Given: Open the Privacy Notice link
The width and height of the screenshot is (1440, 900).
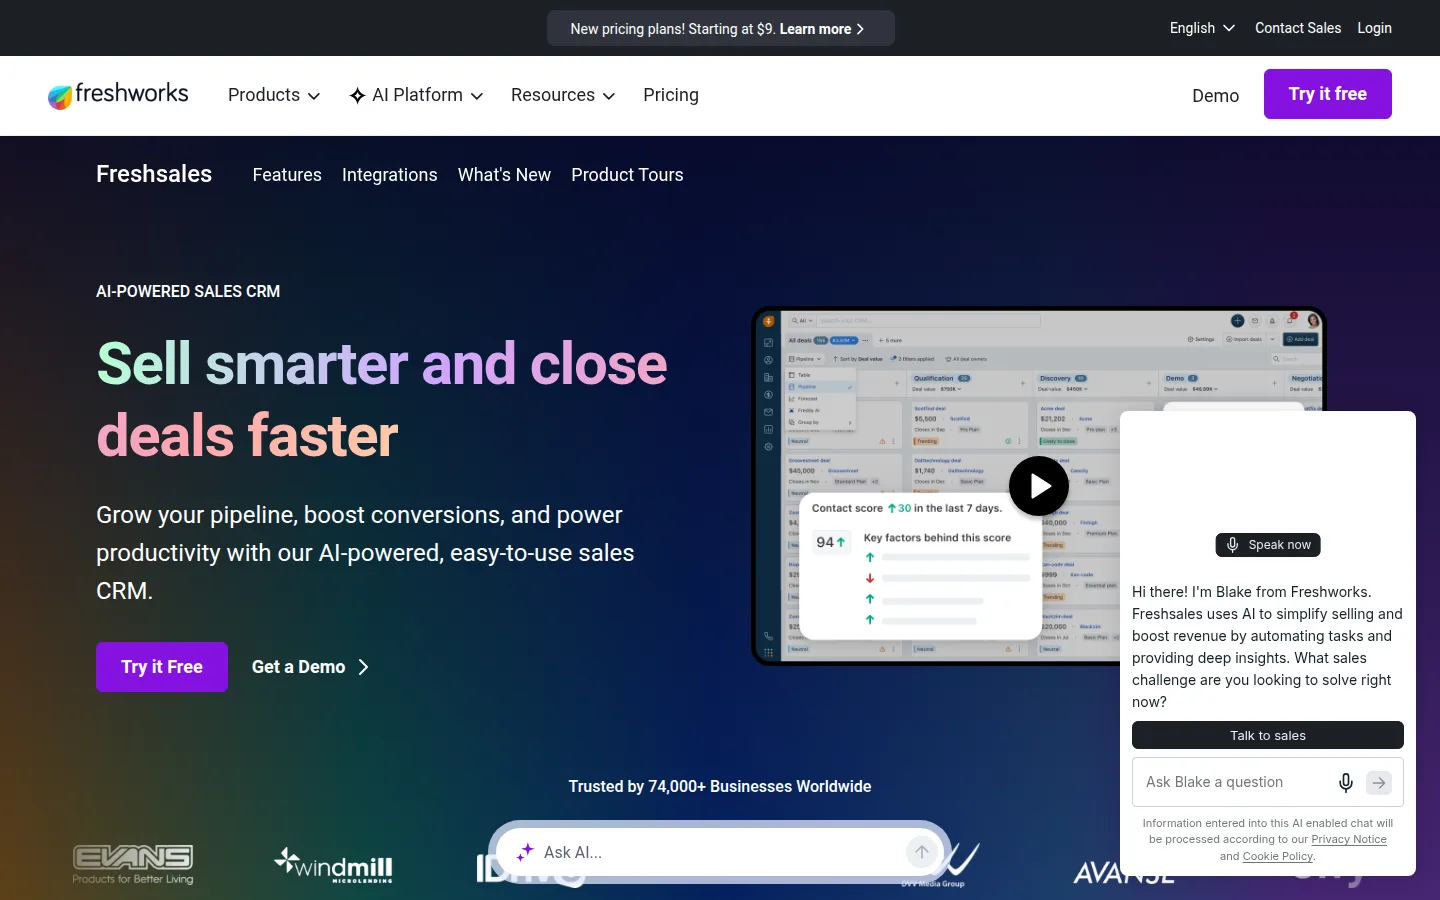Looking at the screenshot, I should 1349,840.
